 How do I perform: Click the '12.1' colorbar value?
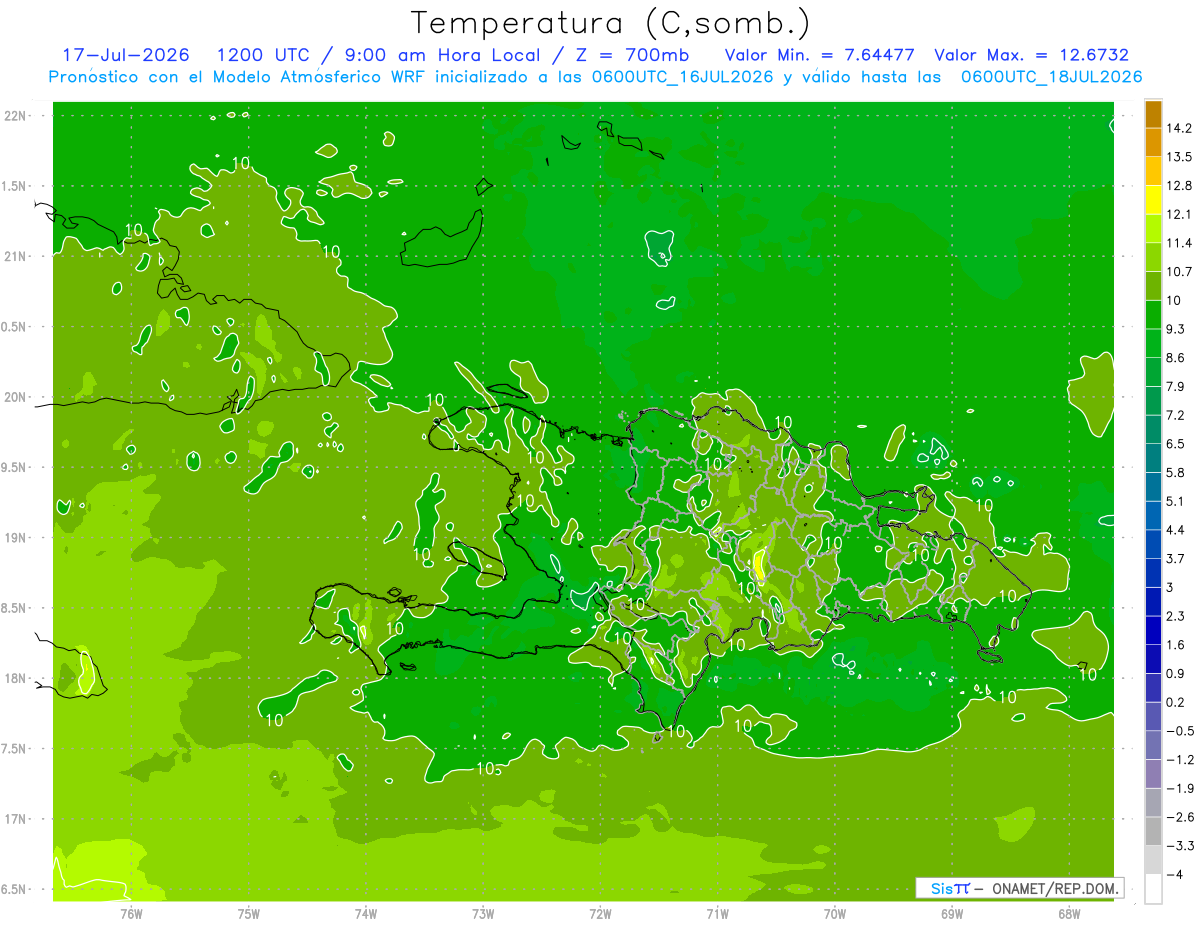tap(1181, 214)
